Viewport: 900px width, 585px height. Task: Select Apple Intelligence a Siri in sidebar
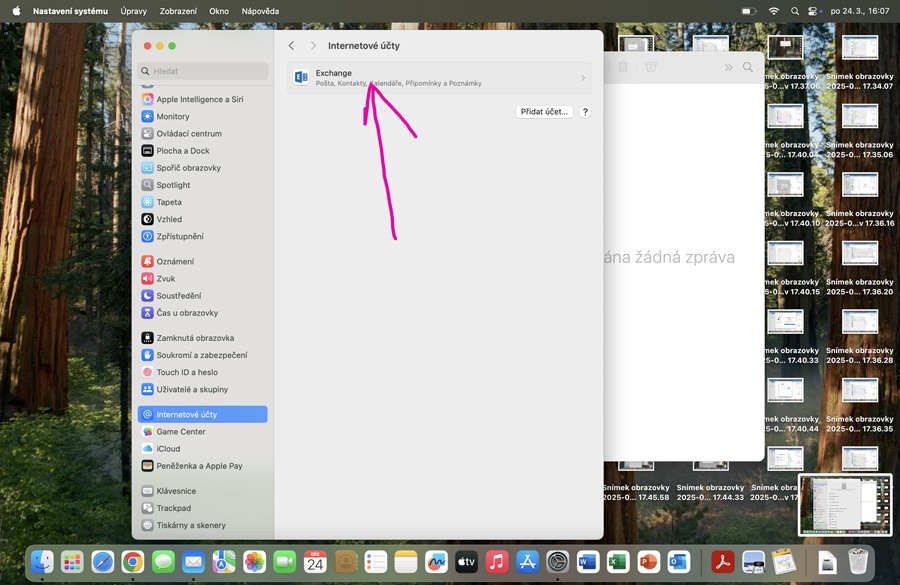click(x=200, y=99)
